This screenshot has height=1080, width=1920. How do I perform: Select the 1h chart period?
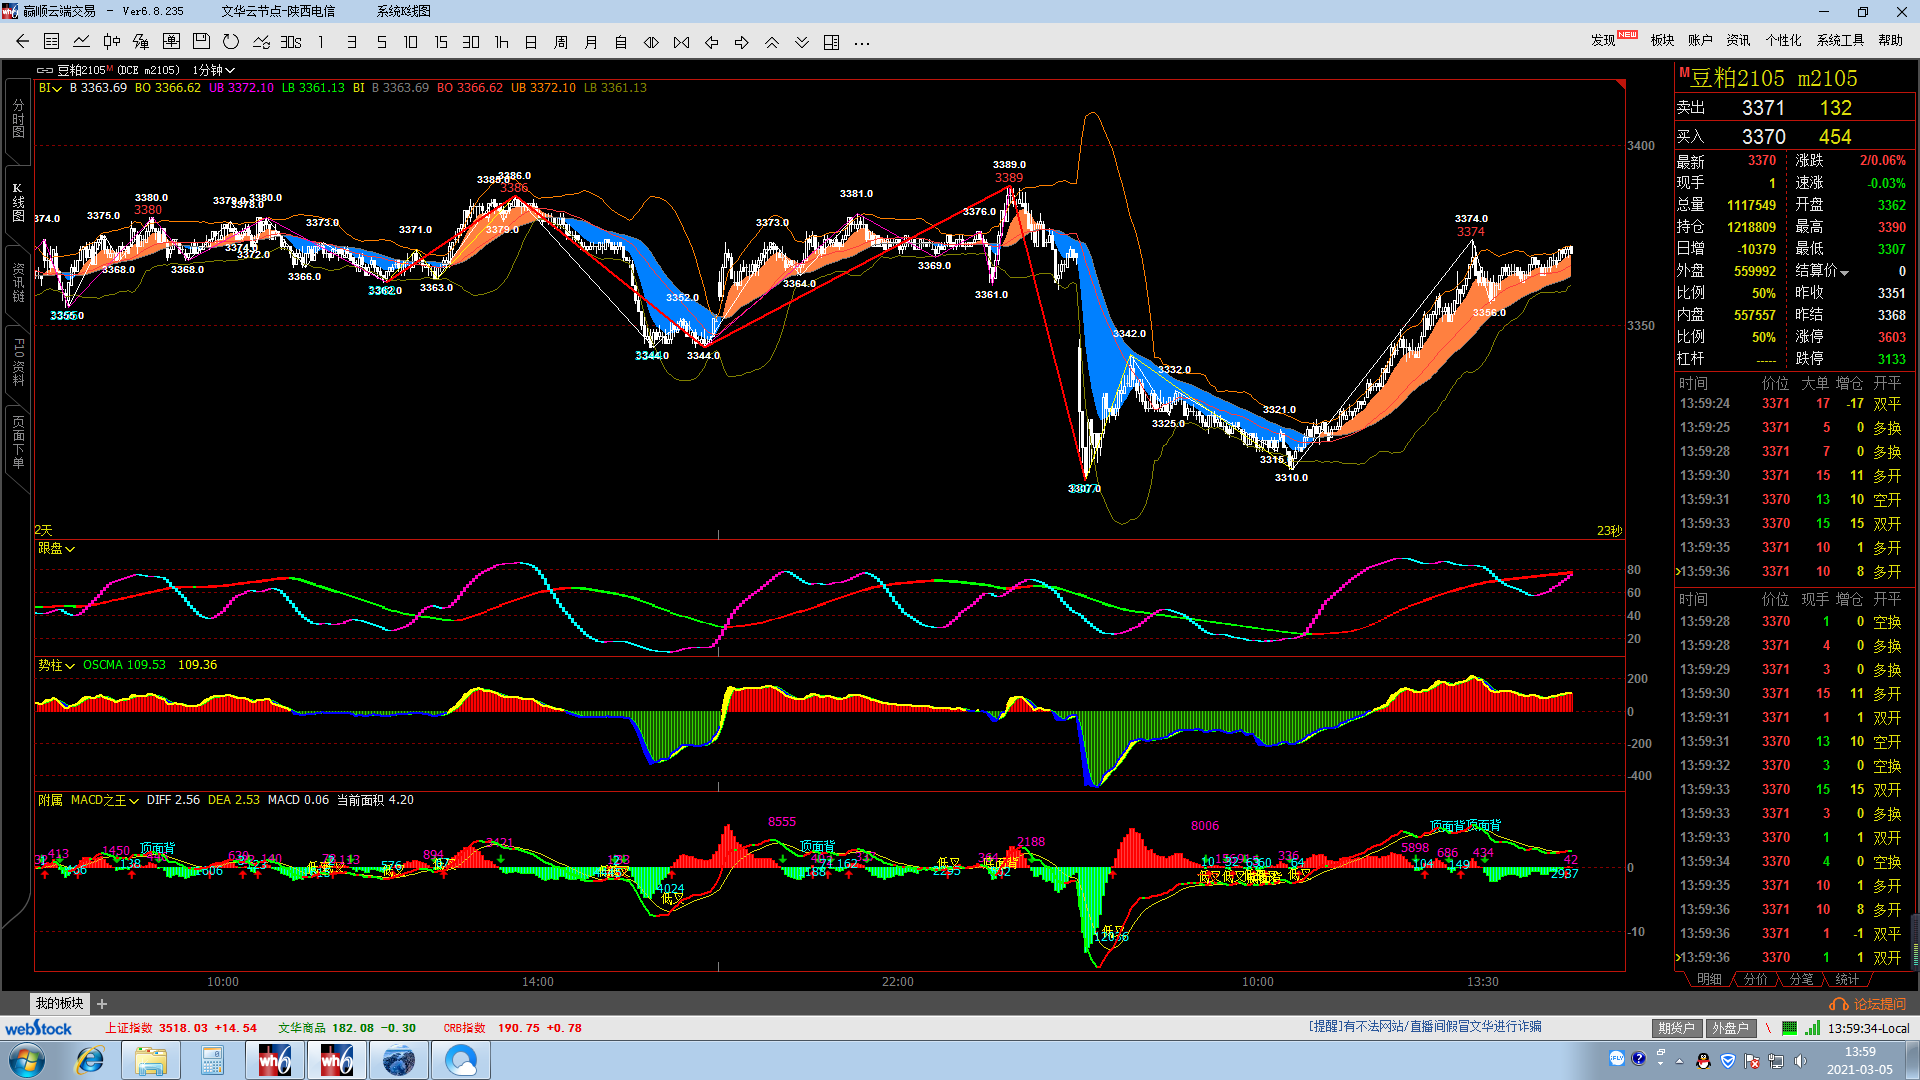502,42
